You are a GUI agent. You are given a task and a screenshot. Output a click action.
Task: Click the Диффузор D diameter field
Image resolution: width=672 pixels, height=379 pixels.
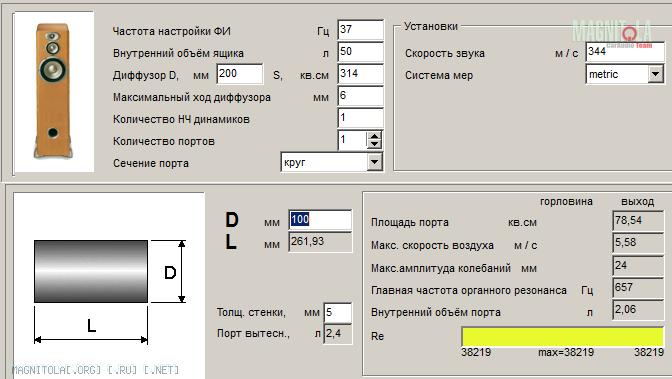coord(240,74)
